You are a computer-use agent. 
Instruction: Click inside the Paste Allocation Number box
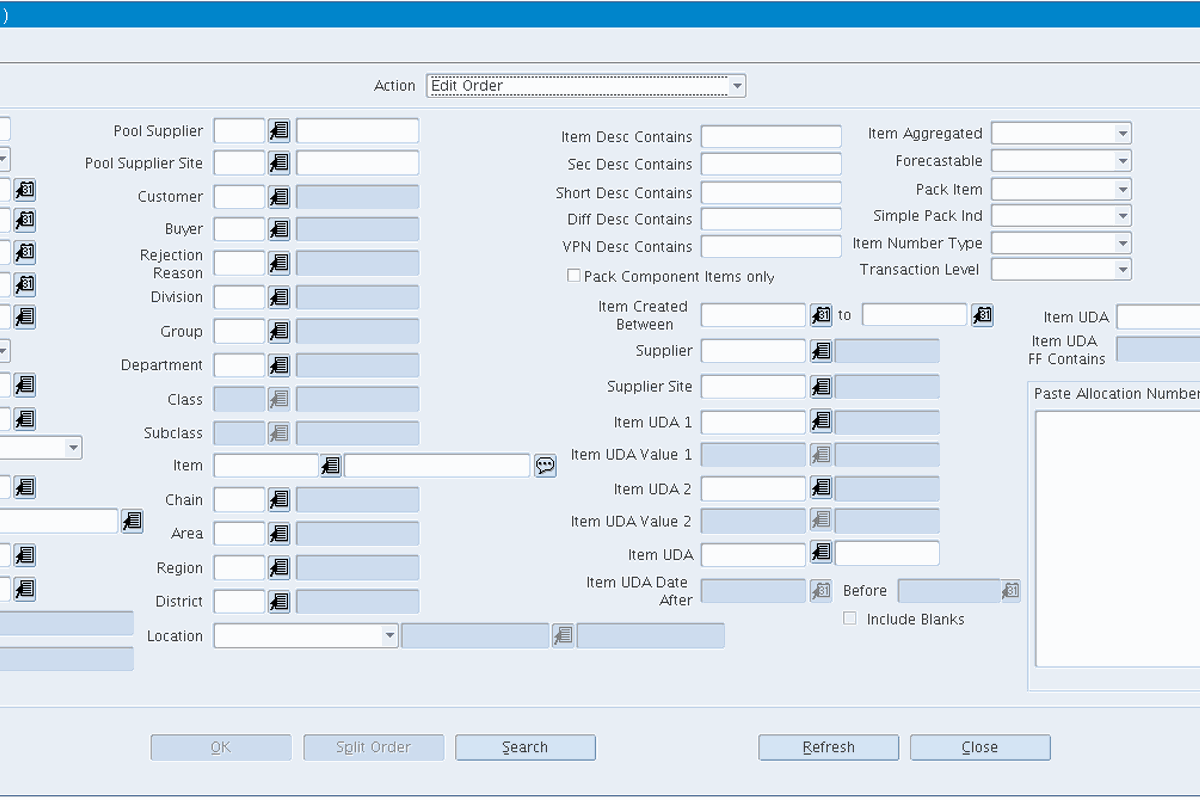[x=1117, y=538]
